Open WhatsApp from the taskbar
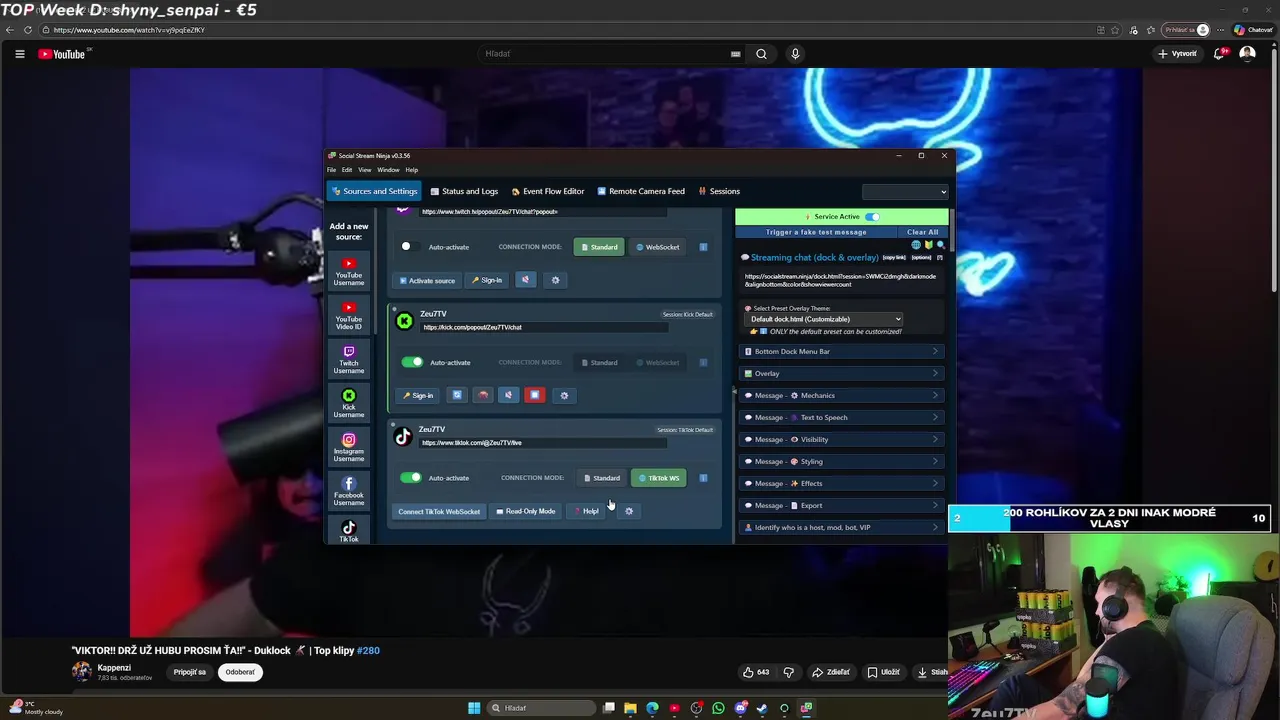Screen dimensions: 1280x720 pyautogui.click(x=718, y=708)
